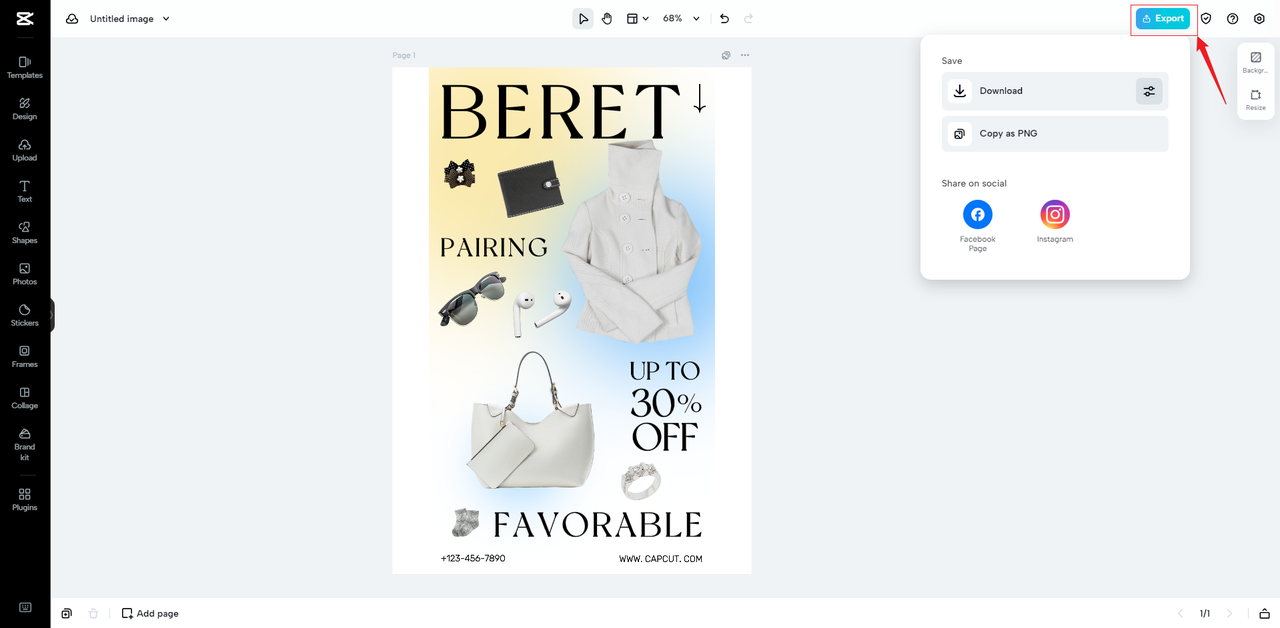1280x628 pixels.
Task: Choose the Hand pan tool
Action: click(607, 19)
